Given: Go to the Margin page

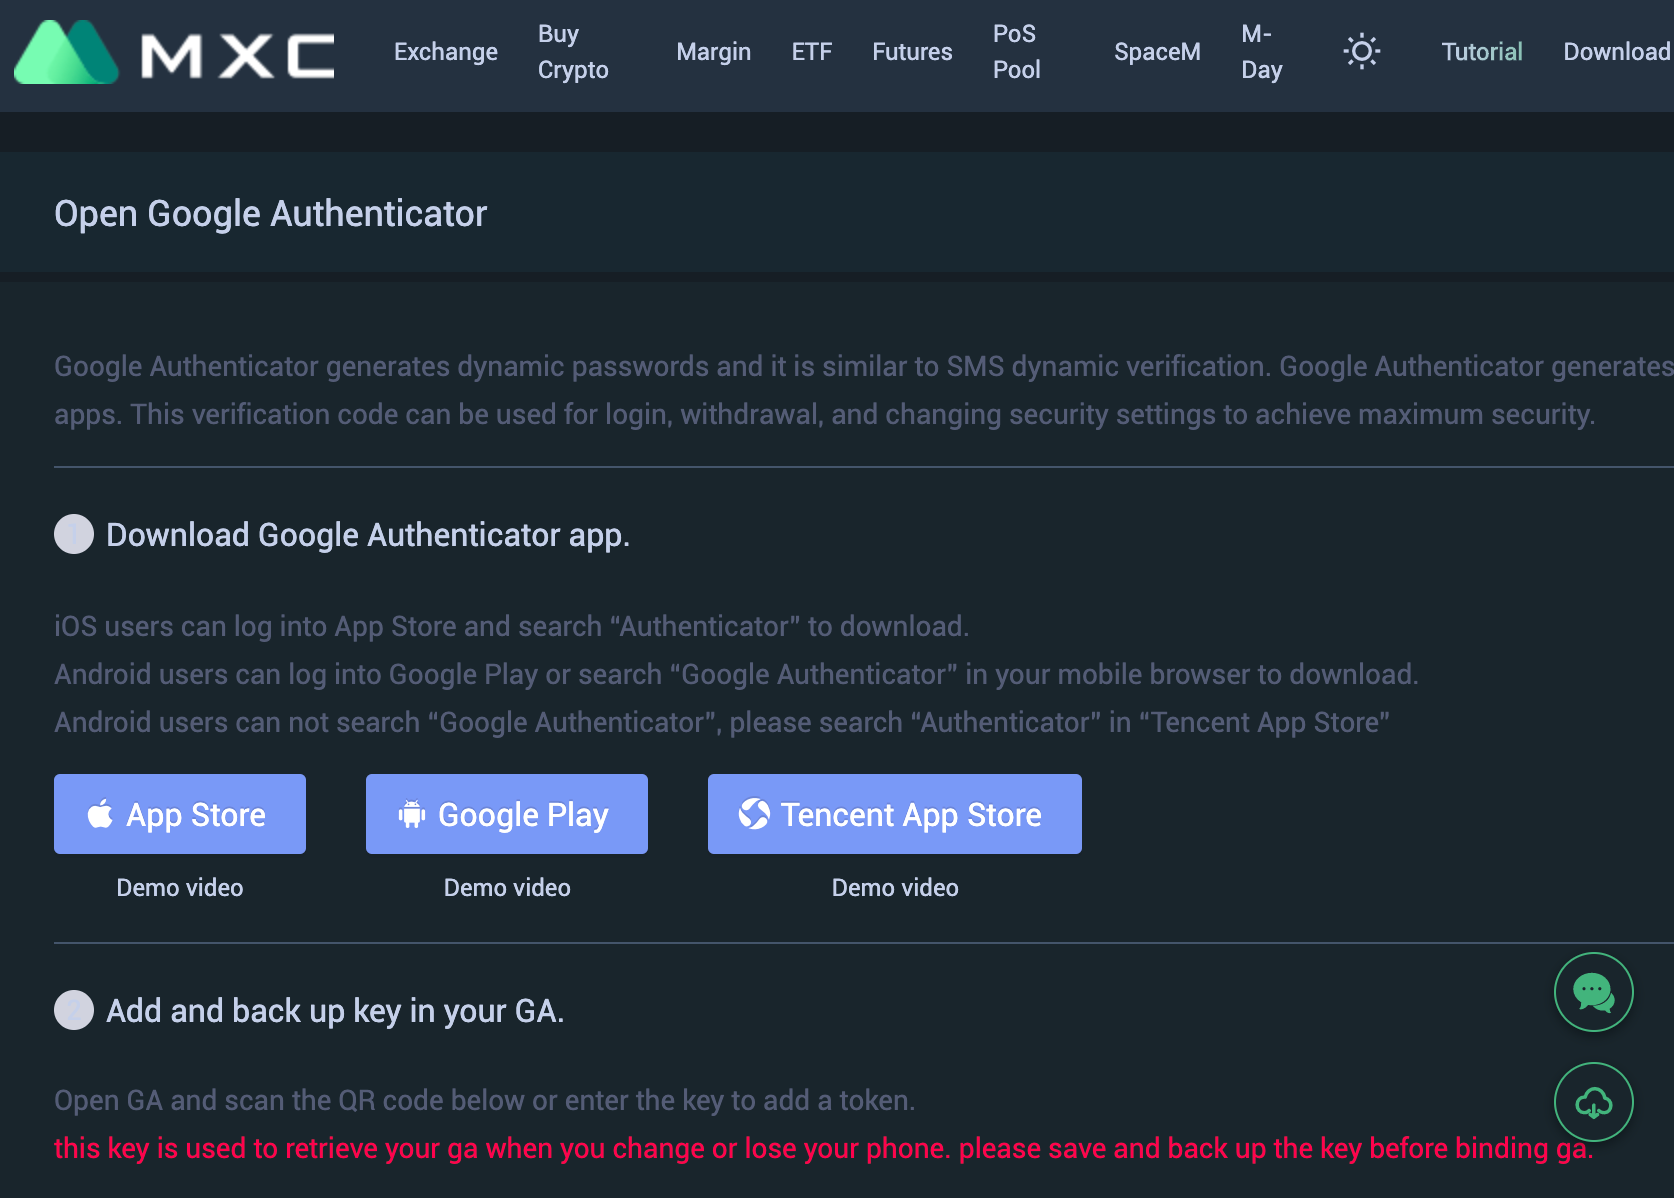Looking at the screenshot, I should (x=713, y=52).
